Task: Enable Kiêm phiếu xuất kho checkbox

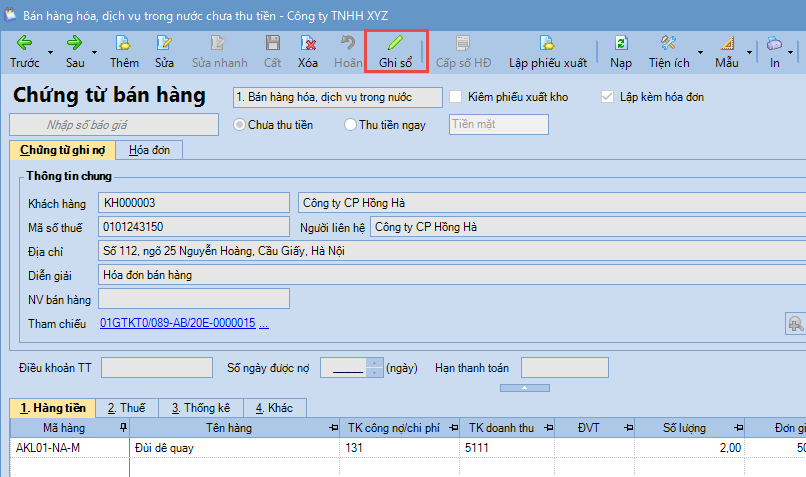Action: [456, 97]
